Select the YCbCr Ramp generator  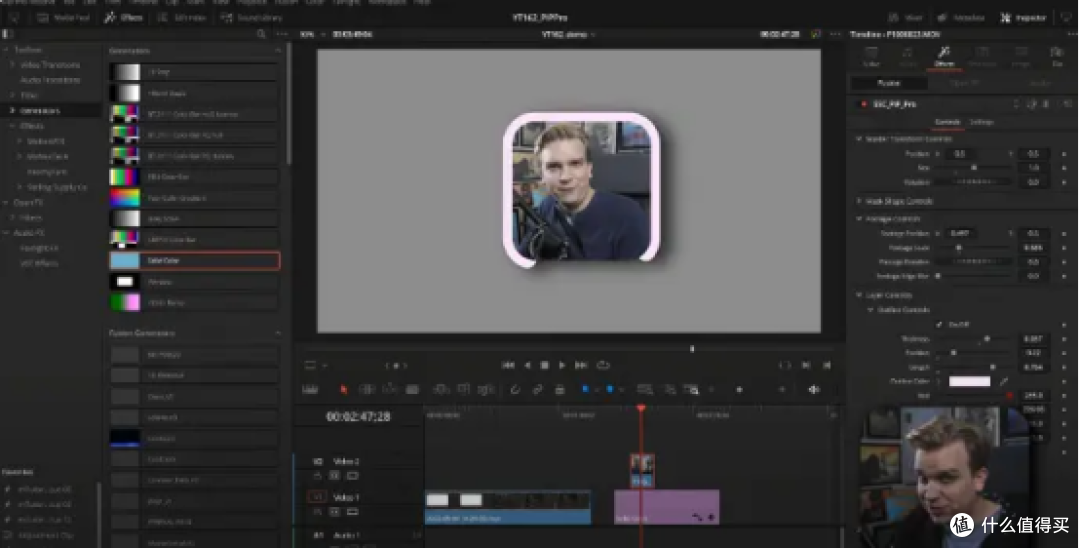coord(194,302)
